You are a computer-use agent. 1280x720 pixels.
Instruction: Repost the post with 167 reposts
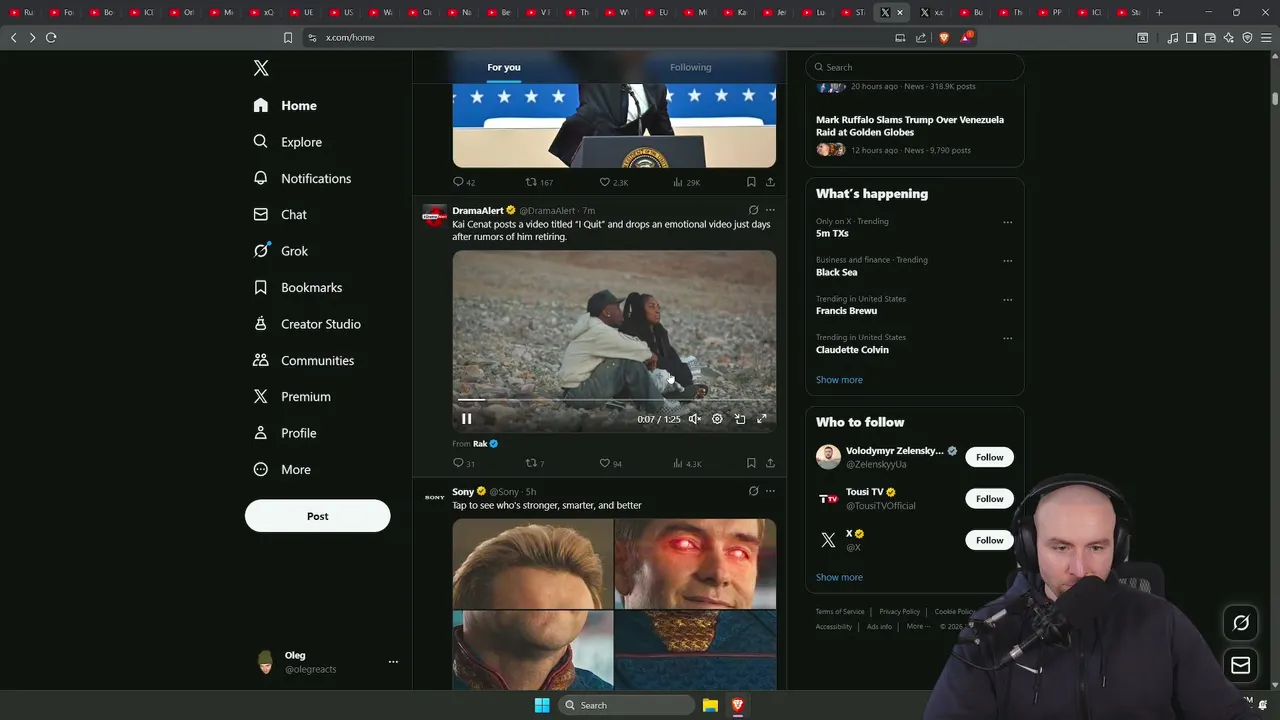click(x=539, y=182)
